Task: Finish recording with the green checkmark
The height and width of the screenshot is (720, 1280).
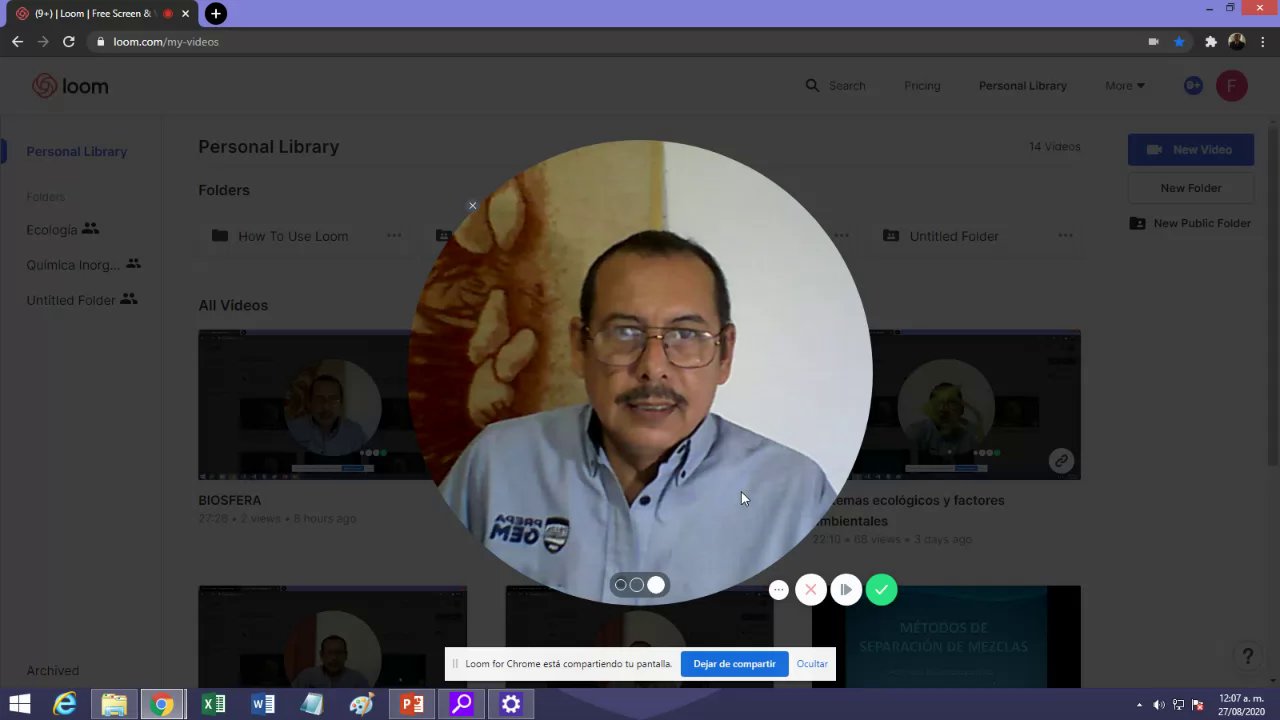Action: click(881, 590)
